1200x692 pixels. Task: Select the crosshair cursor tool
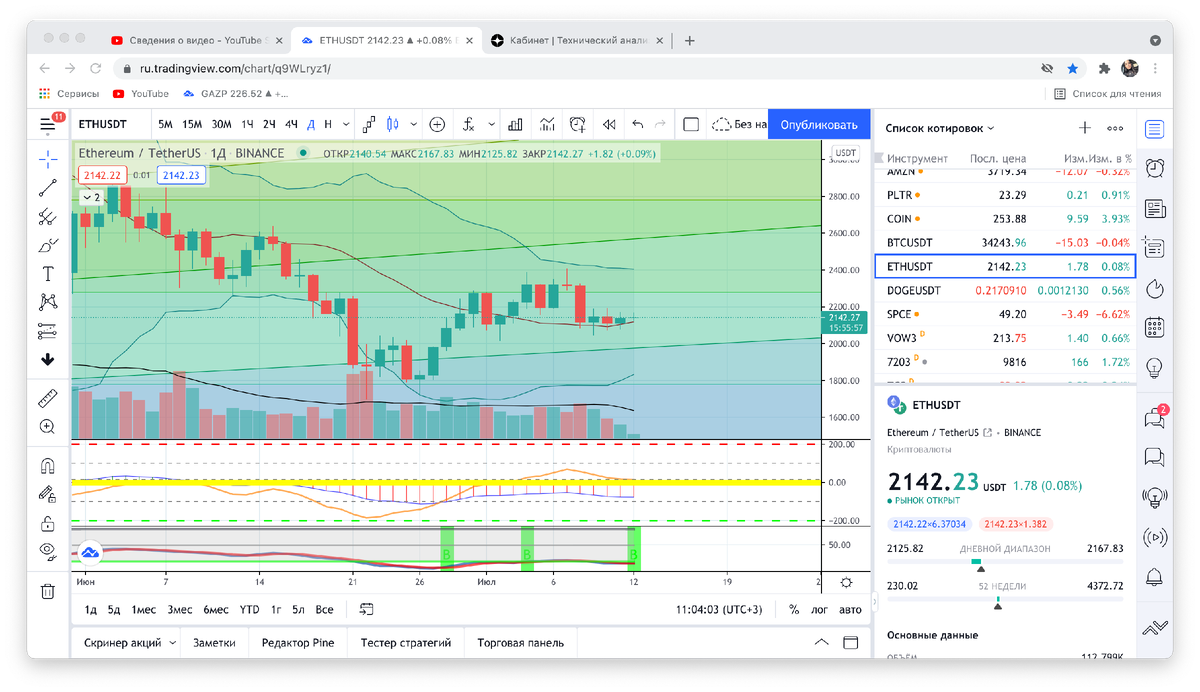coord(47,158)
